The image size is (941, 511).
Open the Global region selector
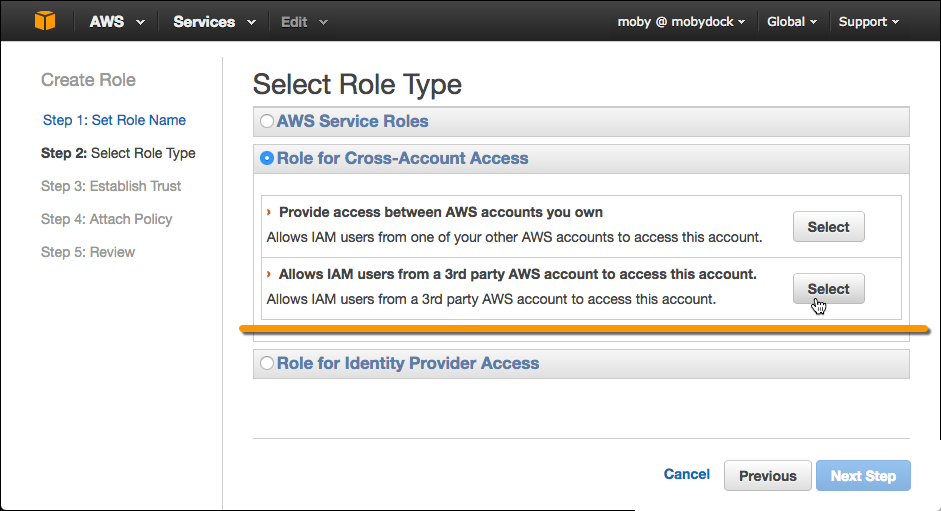pos(792,22)
